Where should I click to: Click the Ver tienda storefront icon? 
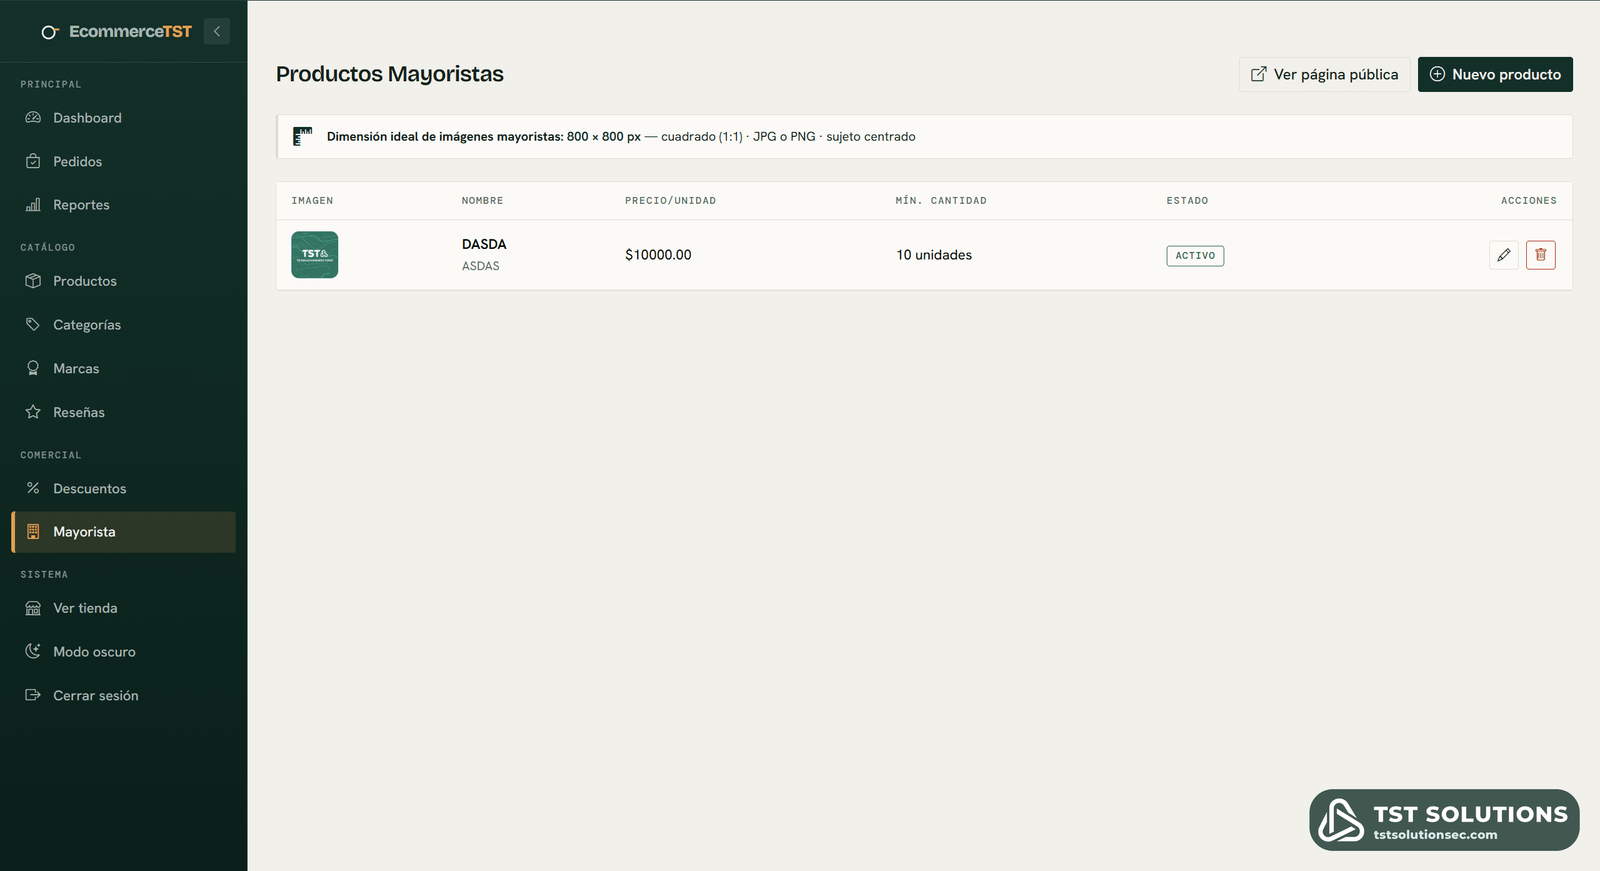point(33,608)
